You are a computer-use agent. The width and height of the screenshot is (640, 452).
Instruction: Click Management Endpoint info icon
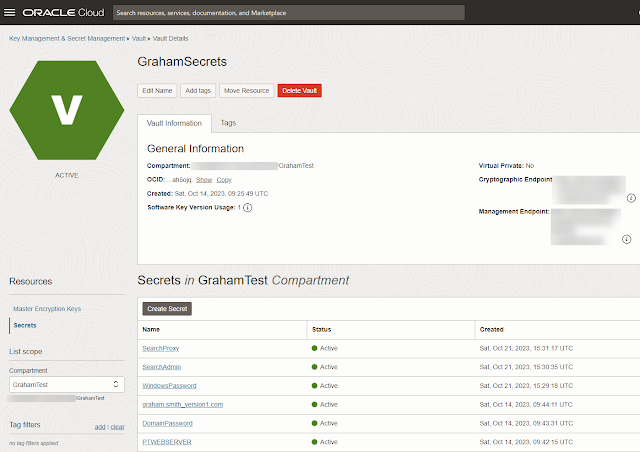click(627, 239)
